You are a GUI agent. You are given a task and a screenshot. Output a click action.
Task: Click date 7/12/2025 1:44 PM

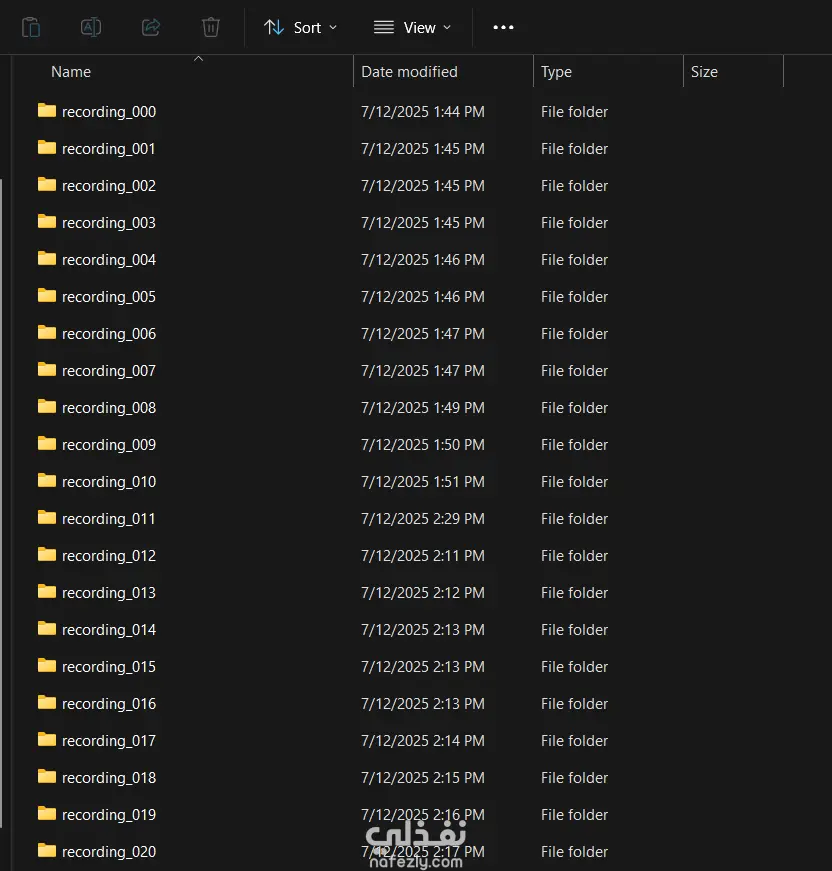(423, 112)
